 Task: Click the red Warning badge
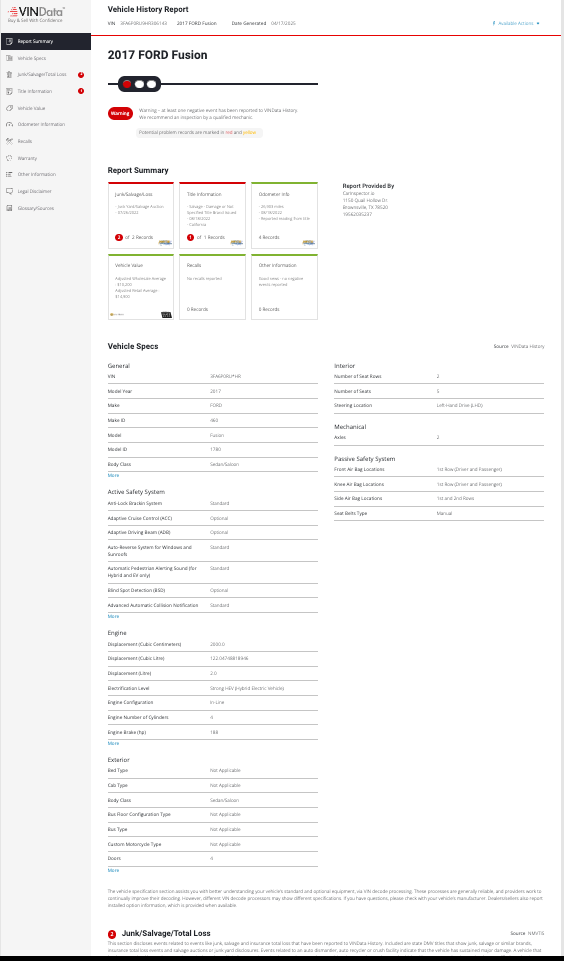(120, 113)
